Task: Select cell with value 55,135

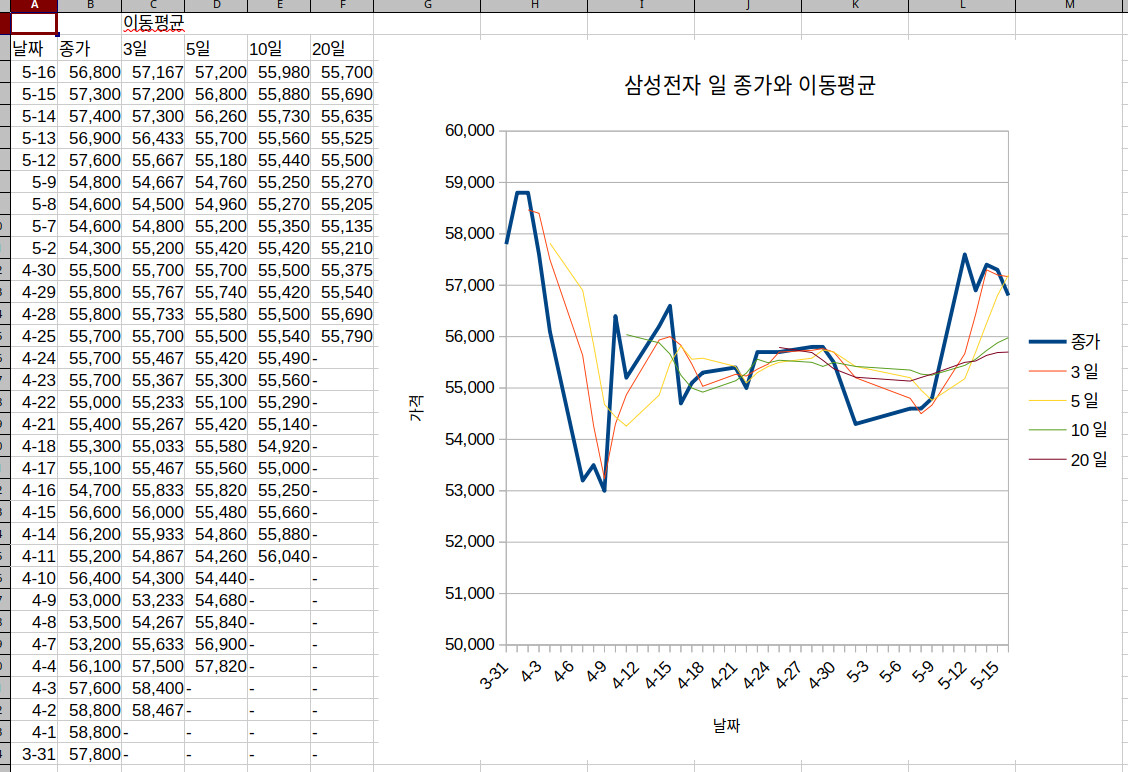Action: pos(342,226)
